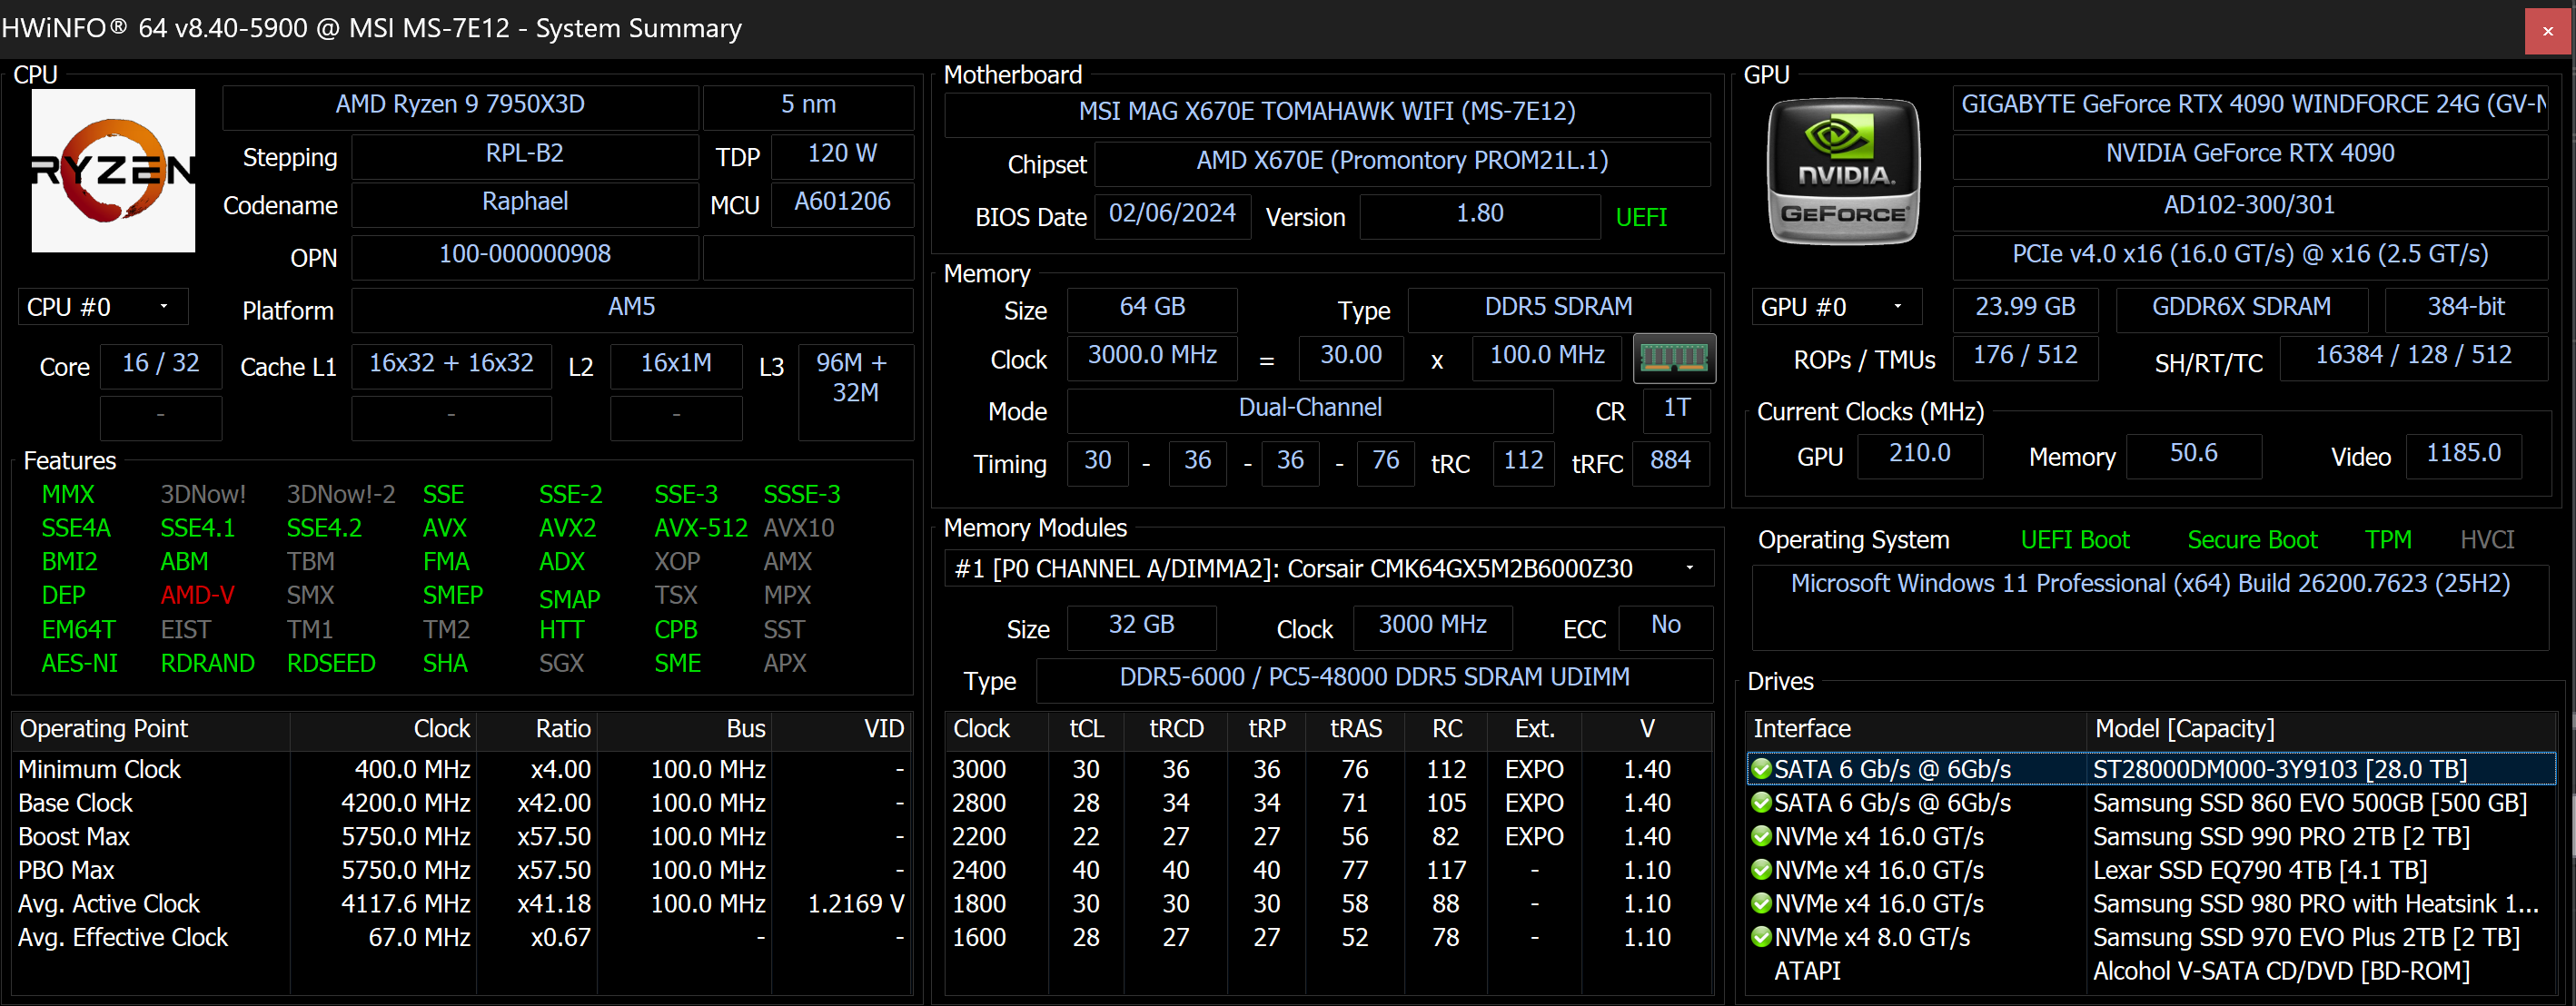Screen dimensions: 2576x1006
Task: Click the Secure Boot indicator
Action: pyautogui.click(x=2251, y=540)
